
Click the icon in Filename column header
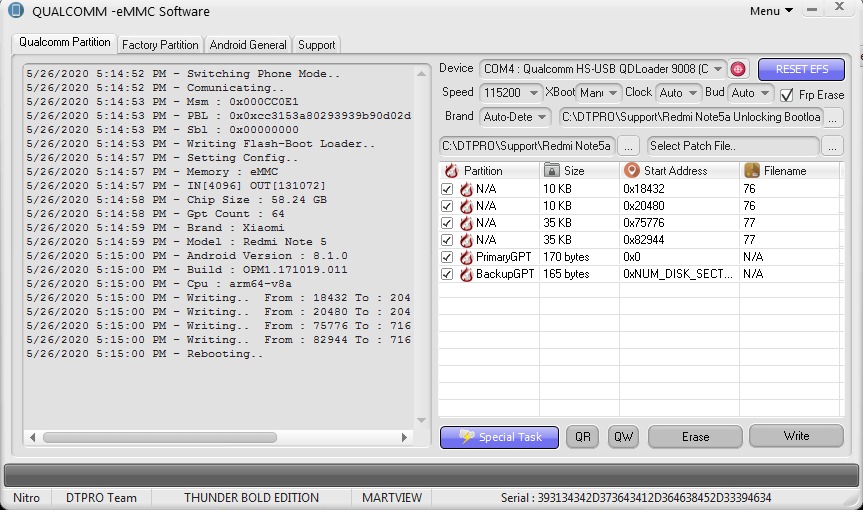tap(752, 170)
